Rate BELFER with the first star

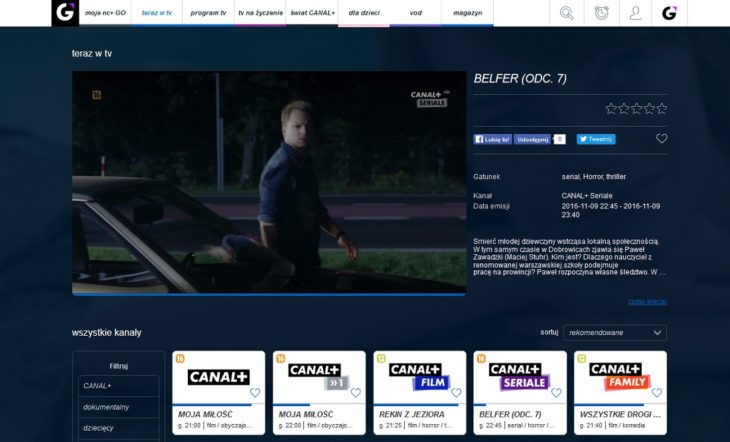click(x=611, y=109)
